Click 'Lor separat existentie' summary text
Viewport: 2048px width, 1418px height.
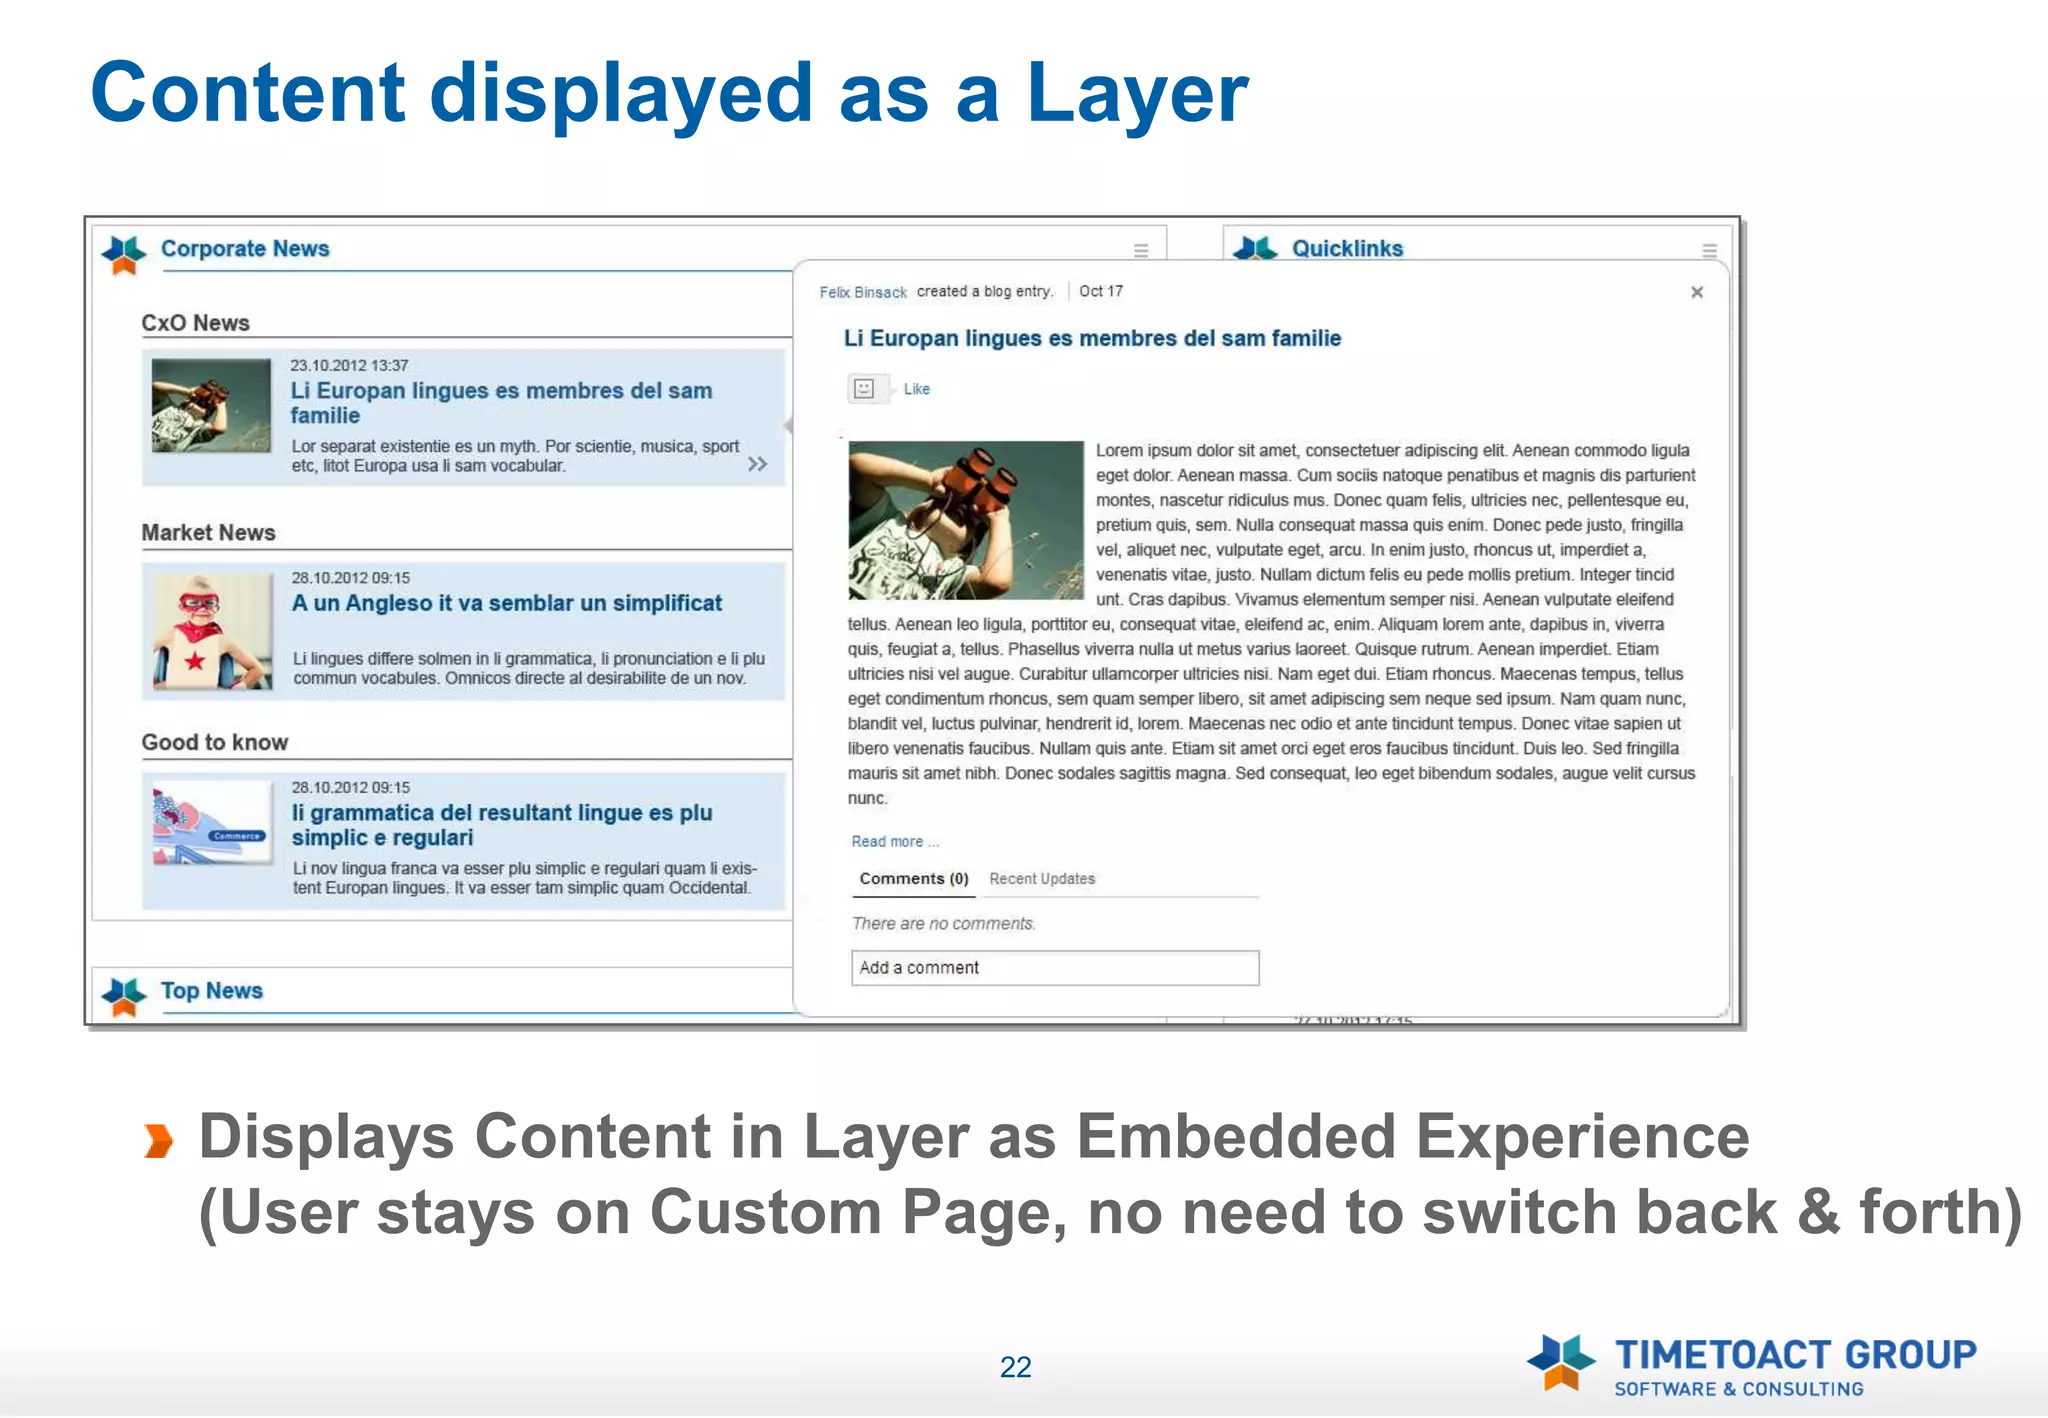[x=515, y=456]
